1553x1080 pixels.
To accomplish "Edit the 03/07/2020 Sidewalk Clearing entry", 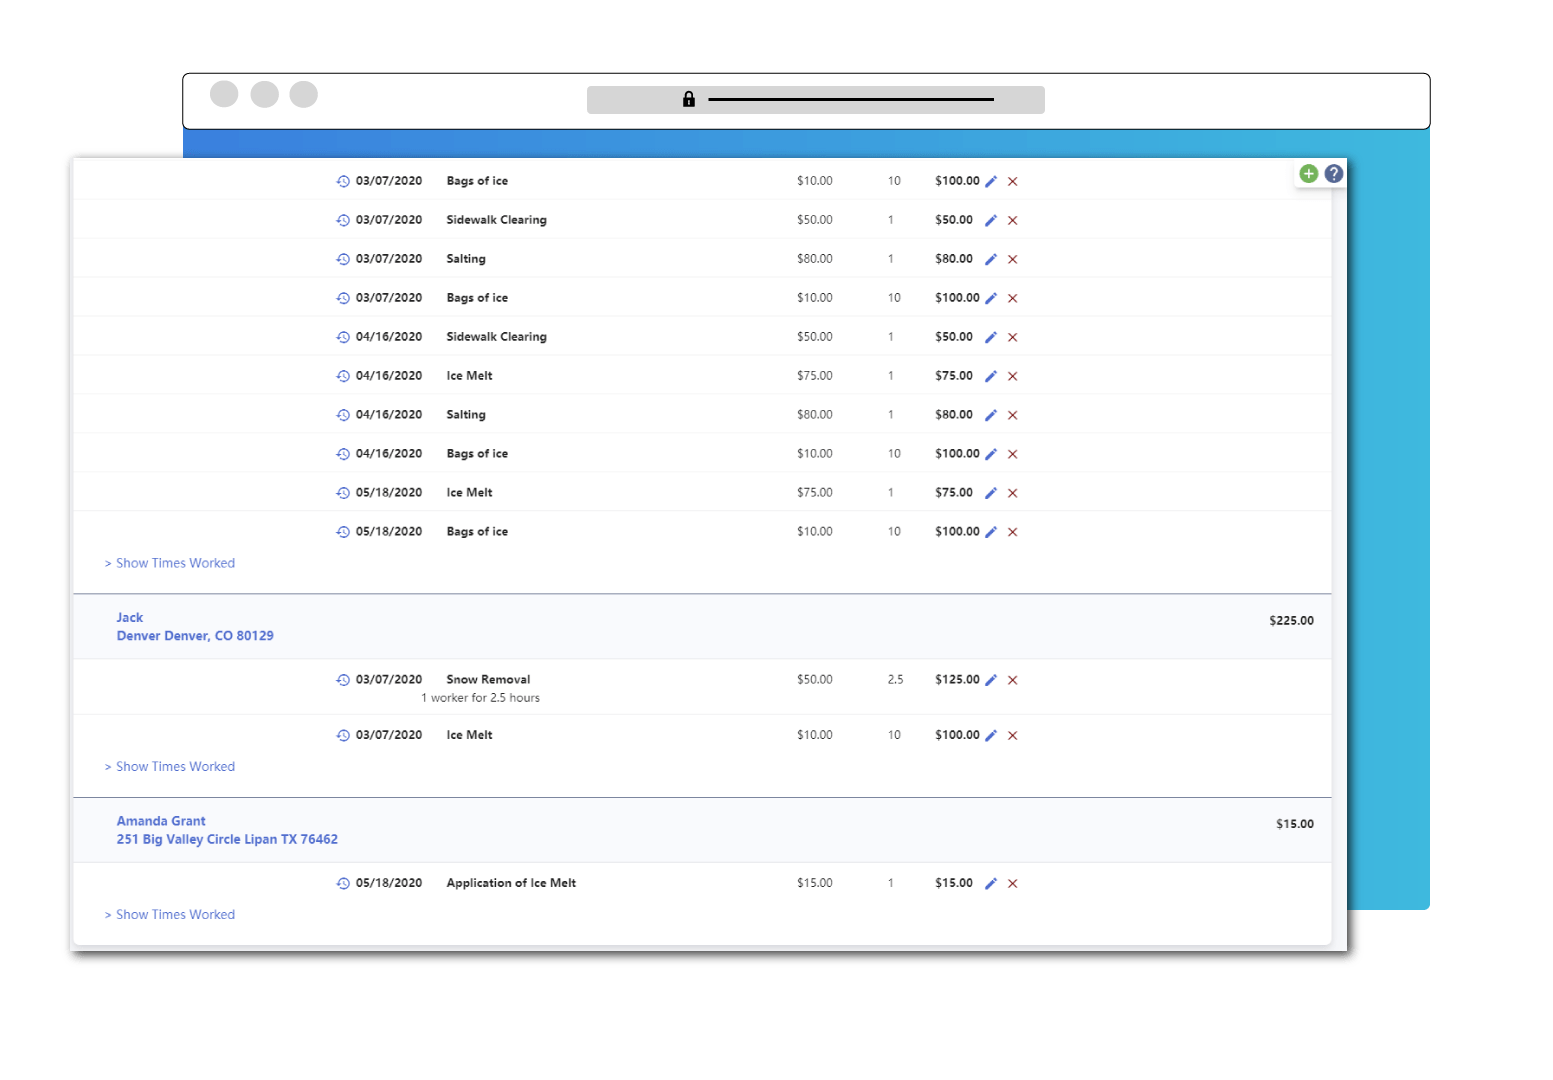I will pyautogui.click(x=991, y=220).
